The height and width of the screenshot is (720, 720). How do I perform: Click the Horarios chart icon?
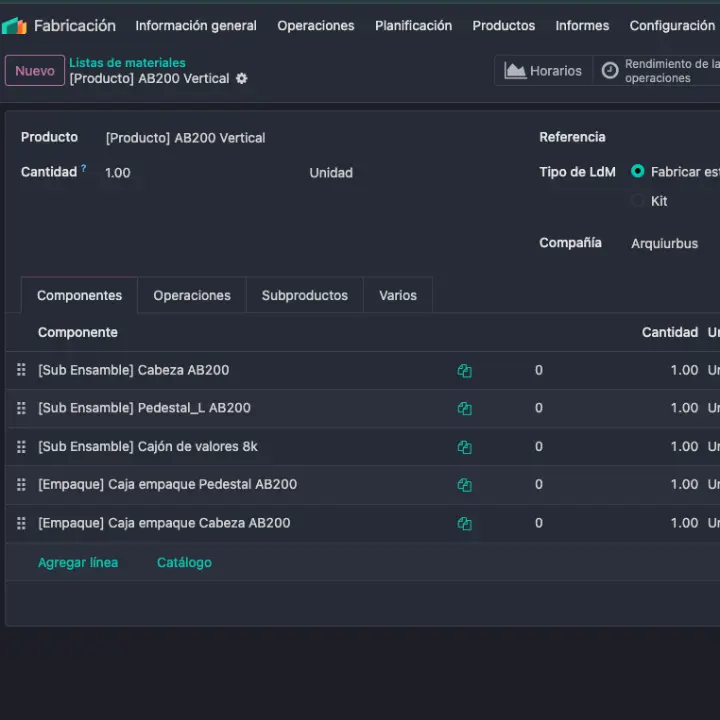[515, 71]
